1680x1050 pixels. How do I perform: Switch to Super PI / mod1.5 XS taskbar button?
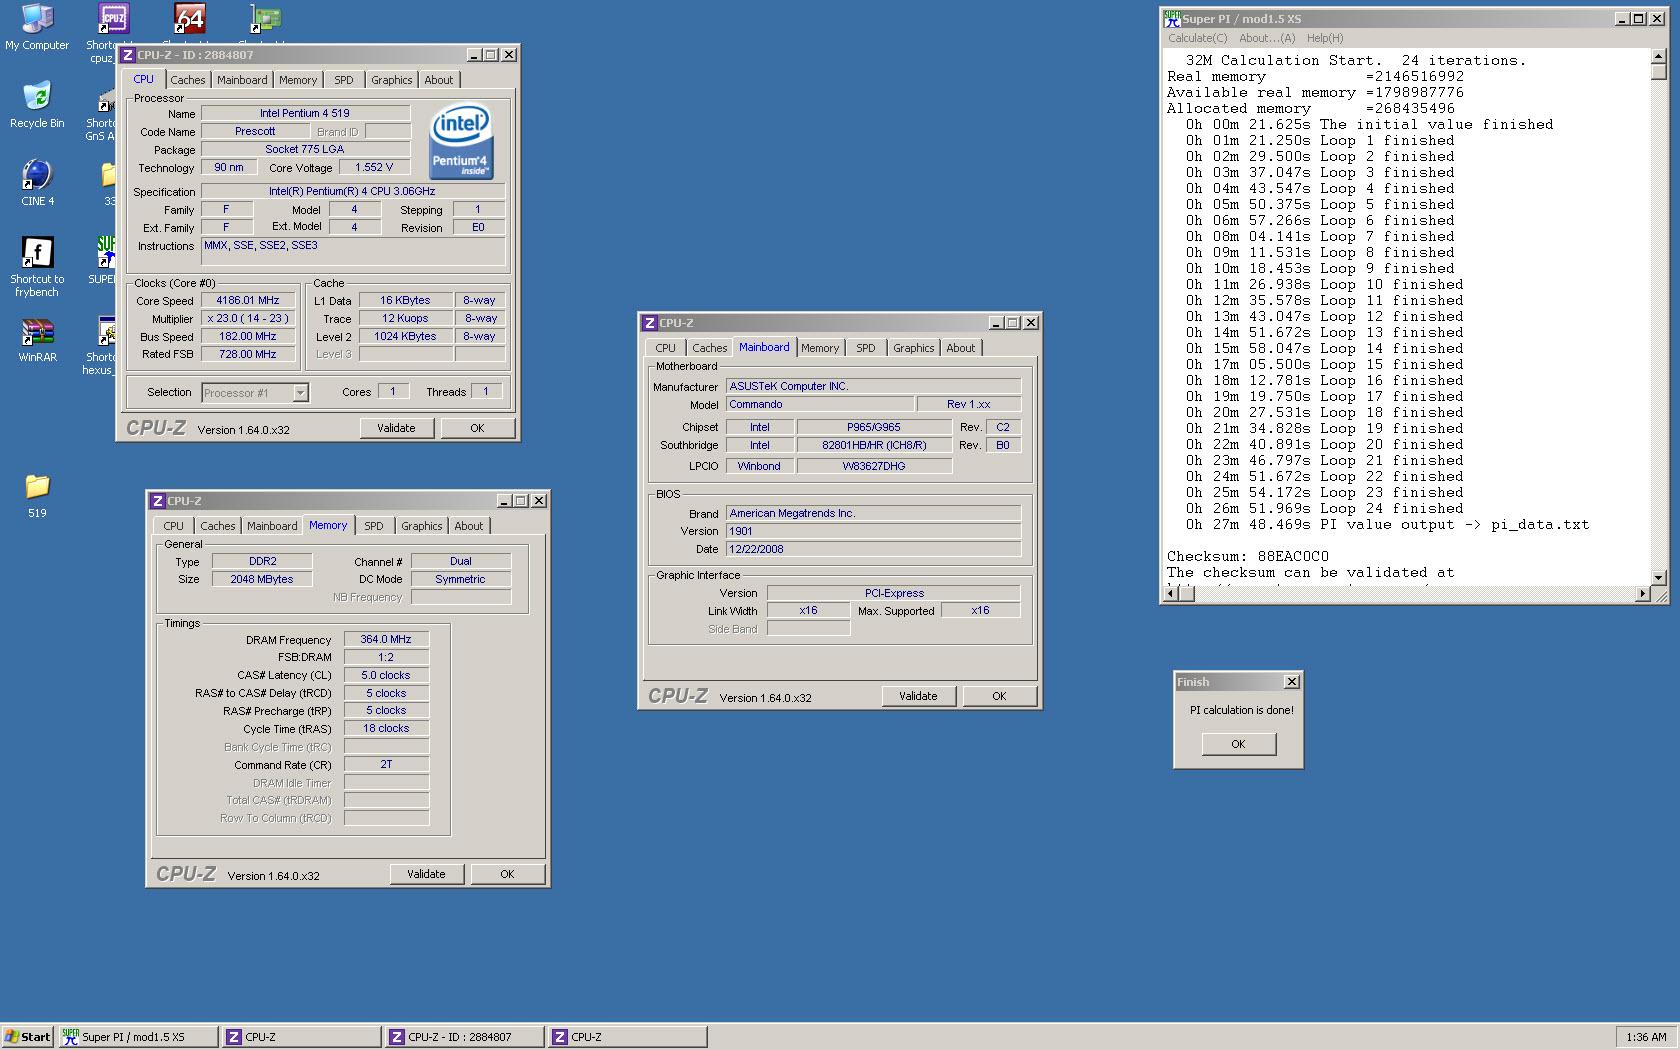coord(138,1037)
